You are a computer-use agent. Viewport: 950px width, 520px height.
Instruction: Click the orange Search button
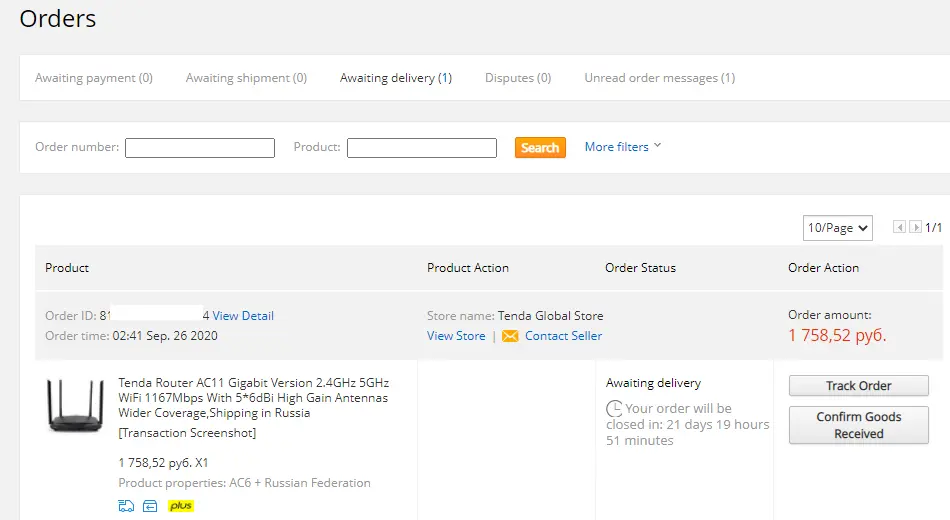point(540,147)
